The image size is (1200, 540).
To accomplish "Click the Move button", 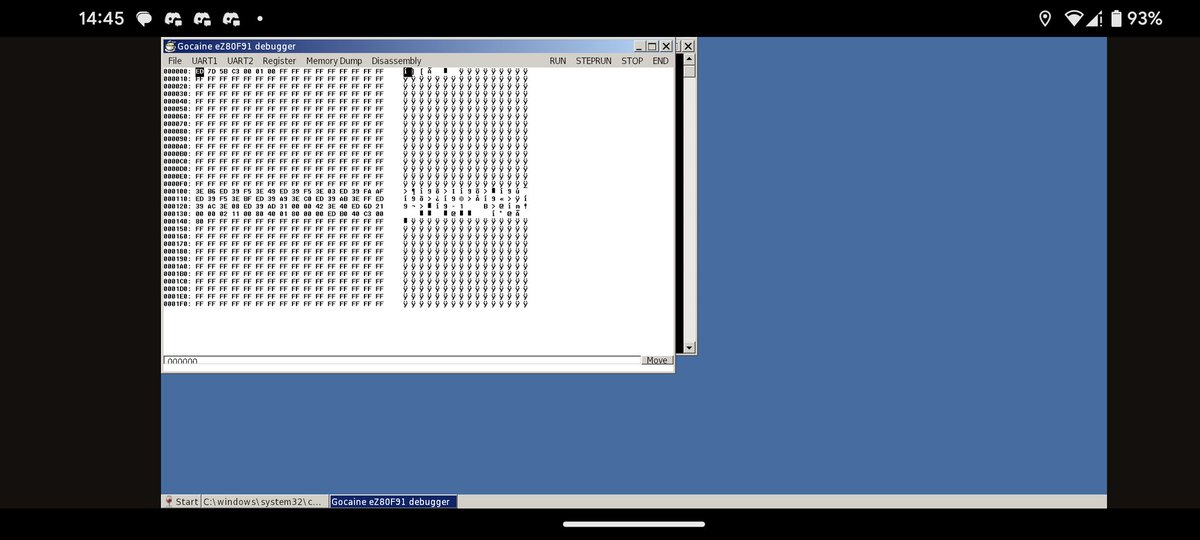I will pos(657,360).
